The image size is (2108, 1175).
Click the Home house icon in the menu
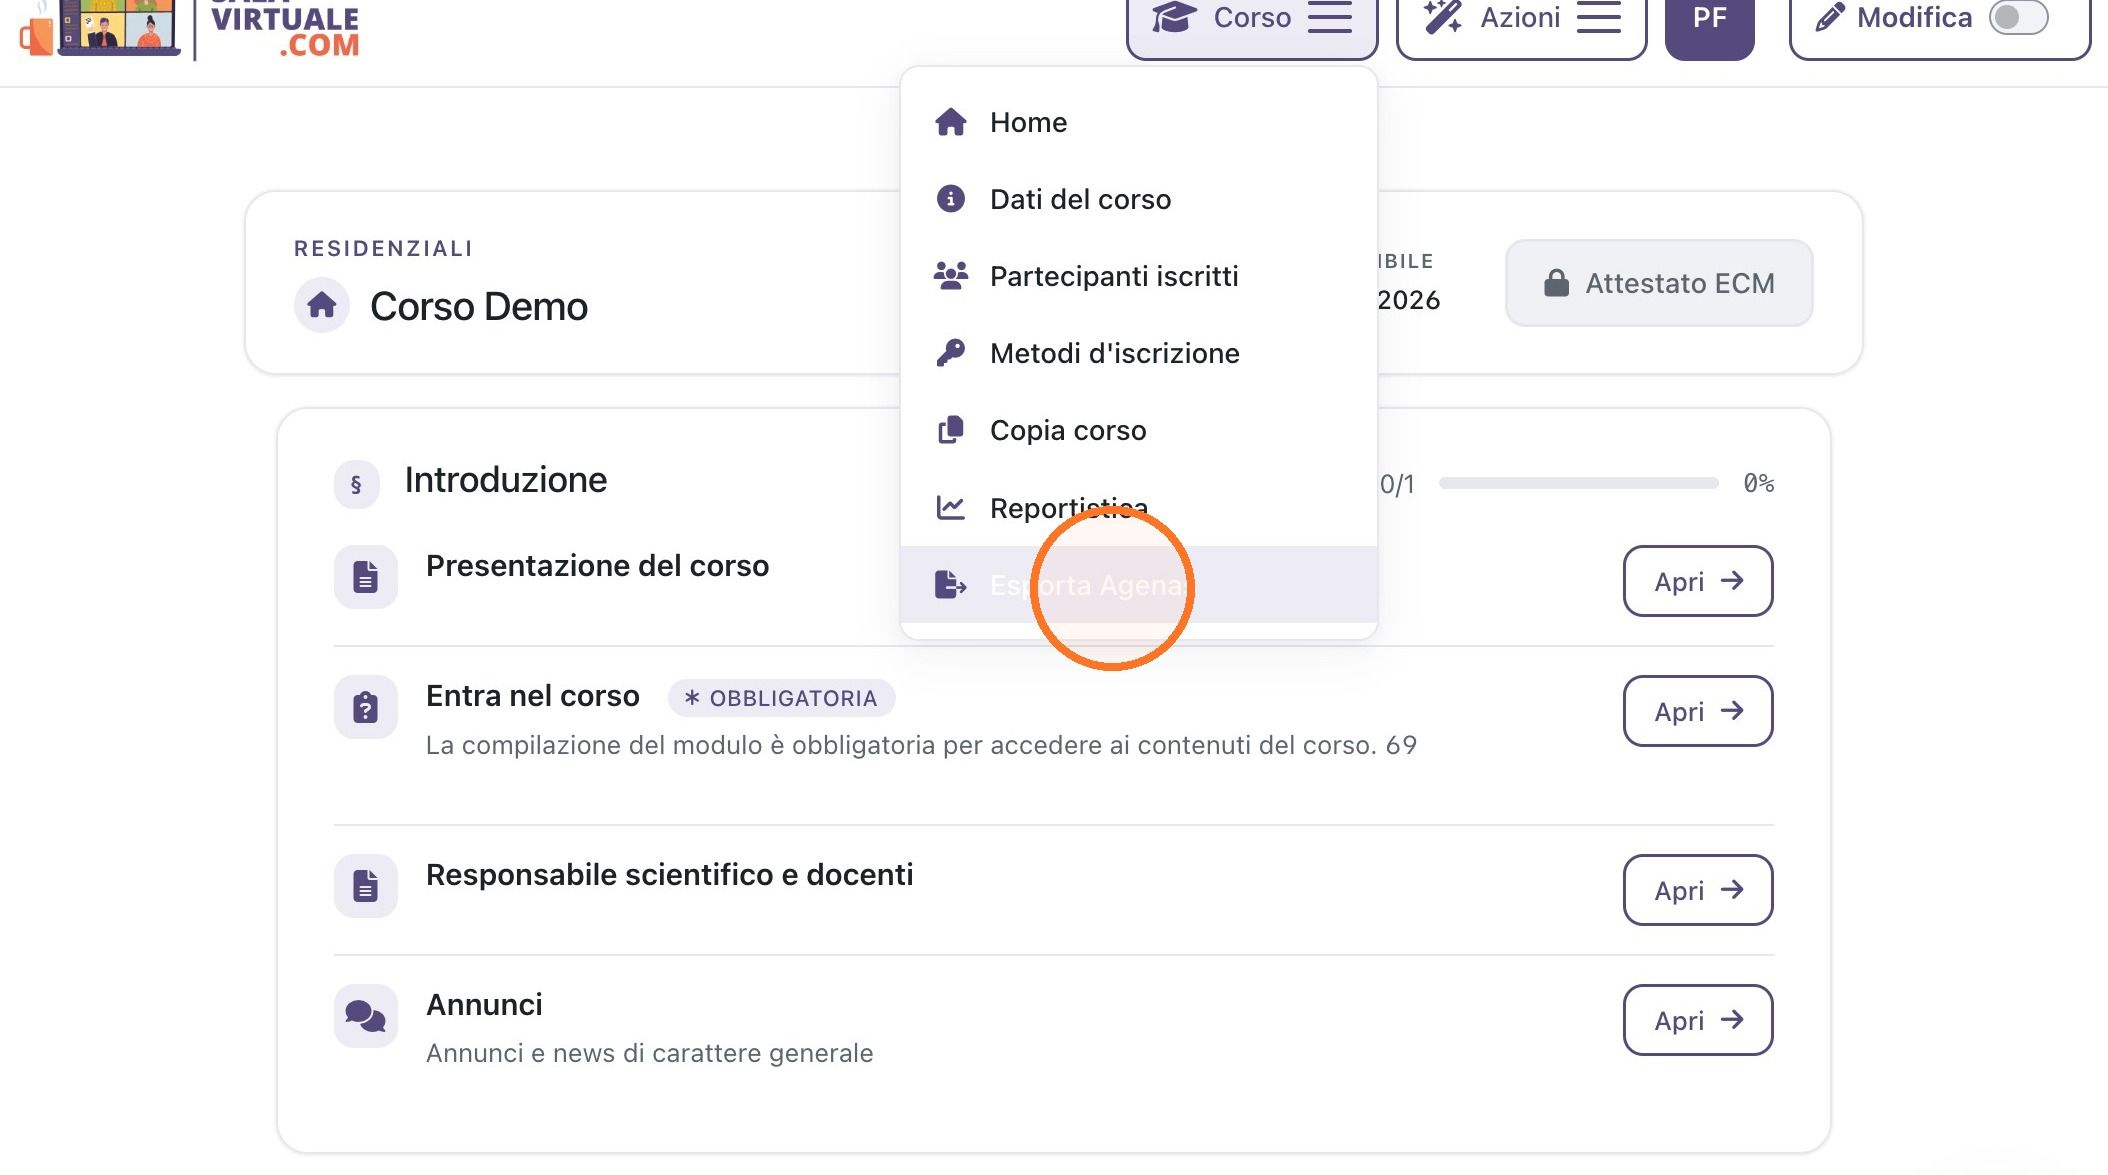[x=950, y=122]
